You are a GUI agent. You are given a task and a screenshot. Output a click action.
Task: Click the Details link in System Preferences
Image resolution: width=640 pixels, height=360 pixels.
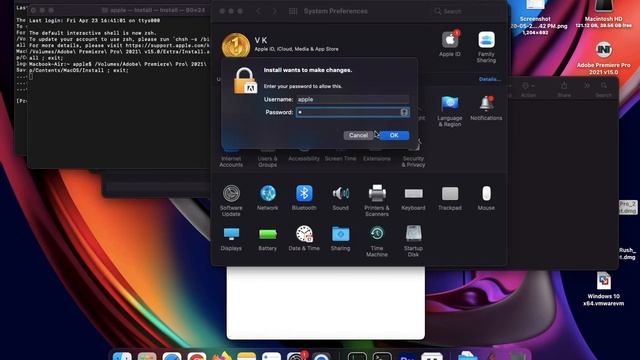pos(489,79)
